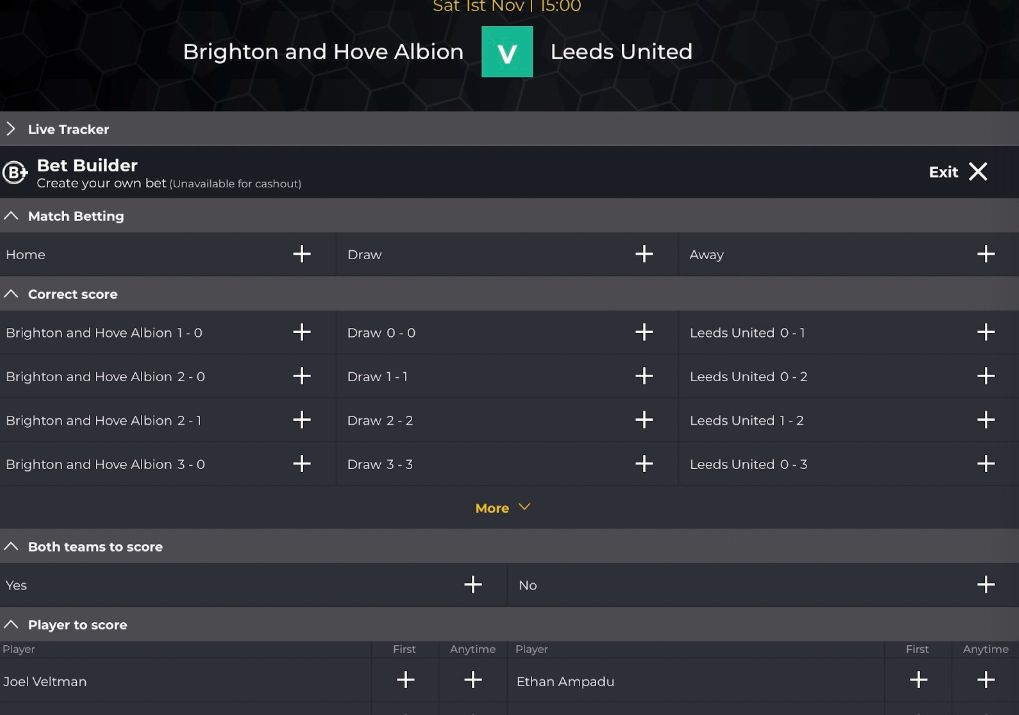Image resolution: width=1019 pixels, height=715 pixels.
Task: Click the green V versus badge
Action: tap(507, 52)
